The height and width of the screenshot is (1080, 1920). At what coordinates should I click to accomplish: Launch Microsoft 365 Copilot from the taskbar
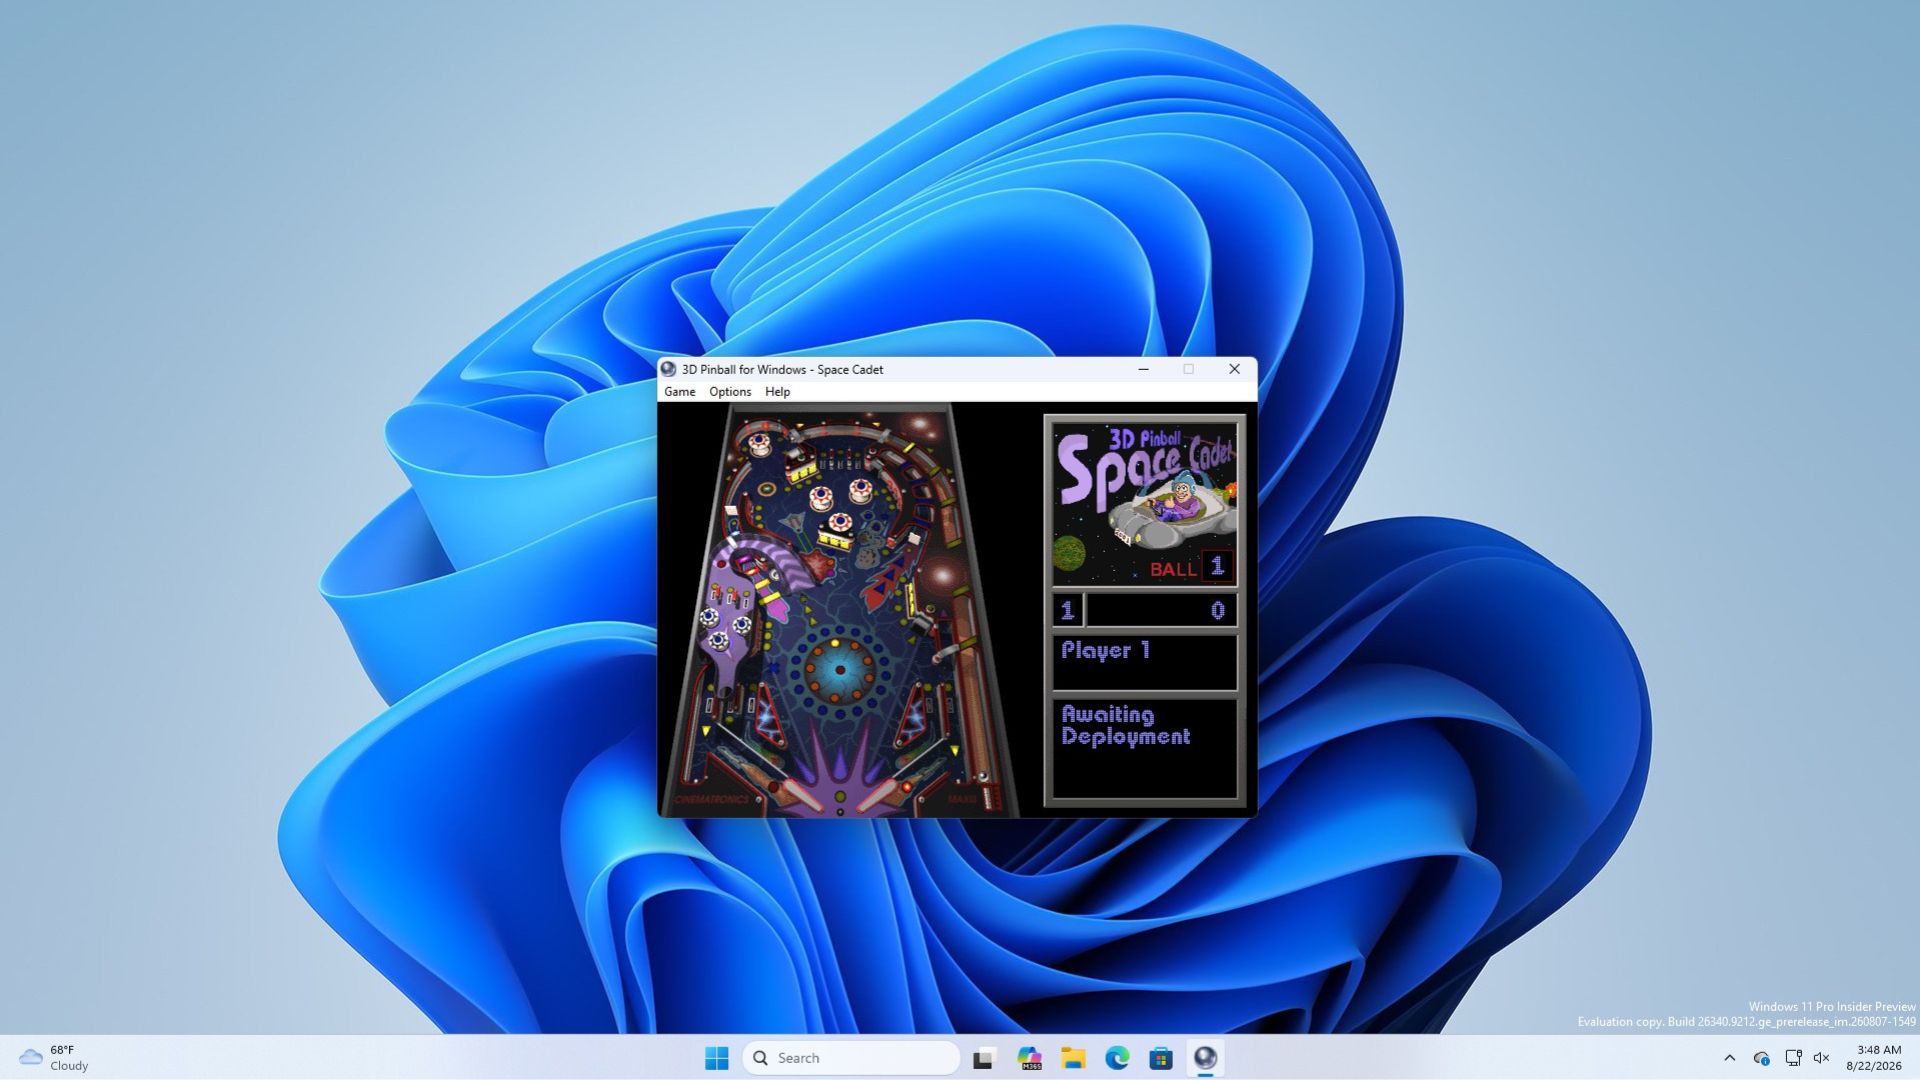click(1029, 1058)
